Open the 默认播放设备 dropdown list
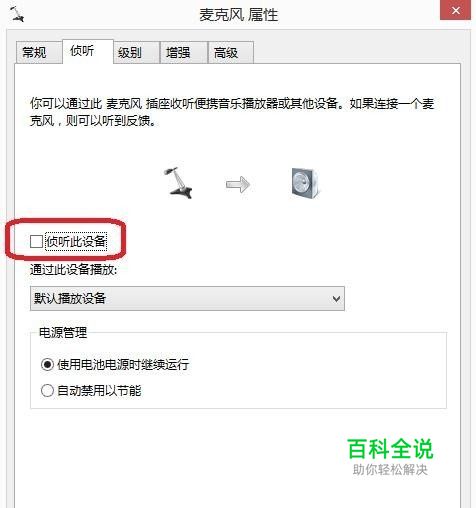 point(187,298)
